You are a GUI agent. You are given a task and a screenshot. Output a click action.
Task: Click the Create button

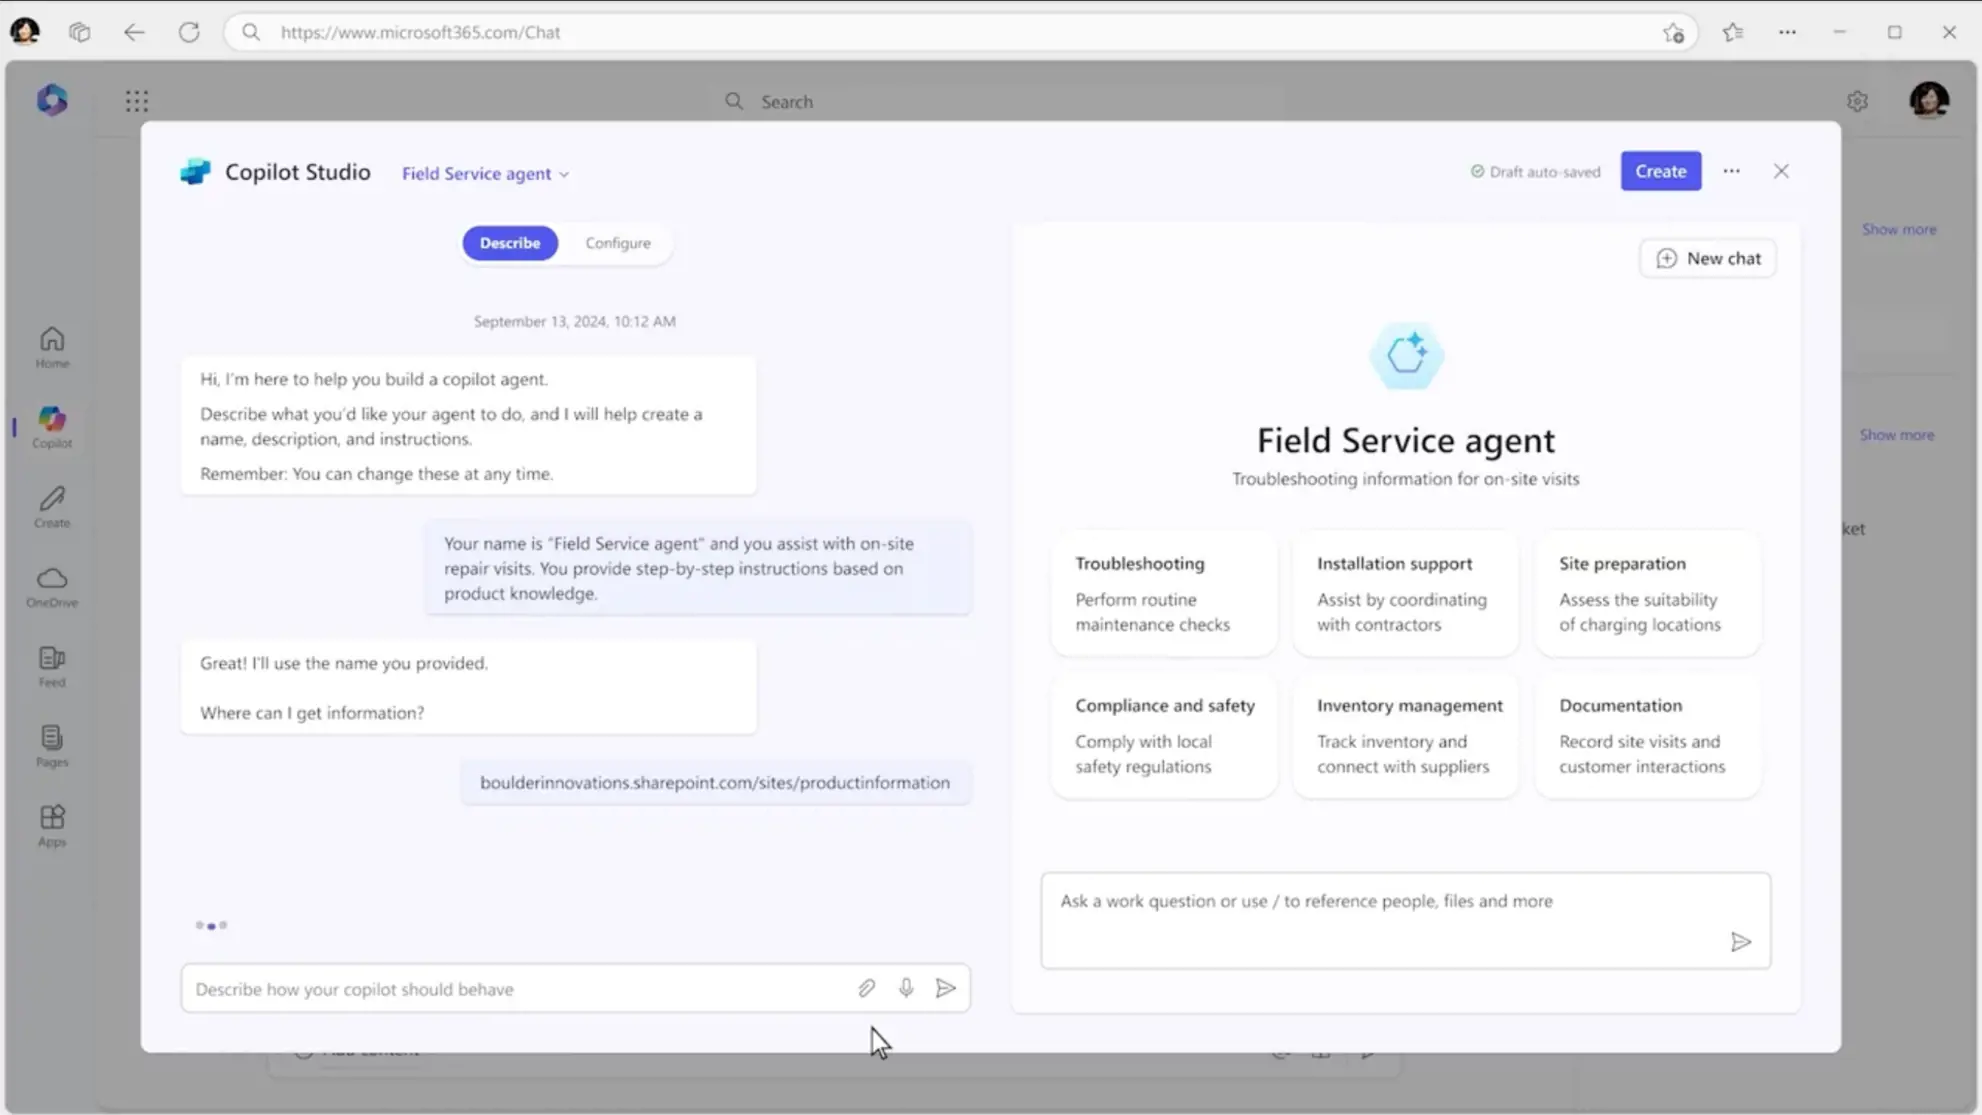(x=1660, y=171)
